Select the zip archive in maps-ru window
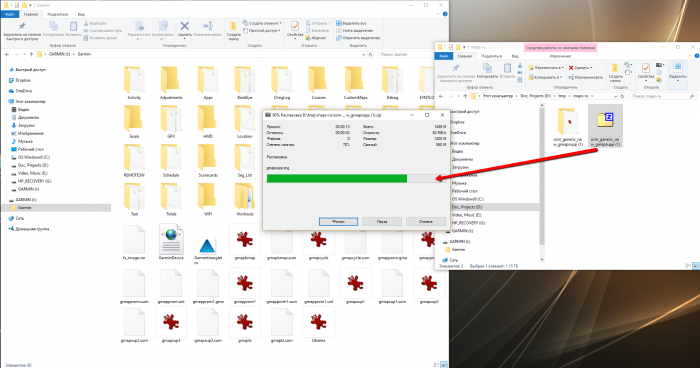This screenshot has width=700, height=368. 605,126
